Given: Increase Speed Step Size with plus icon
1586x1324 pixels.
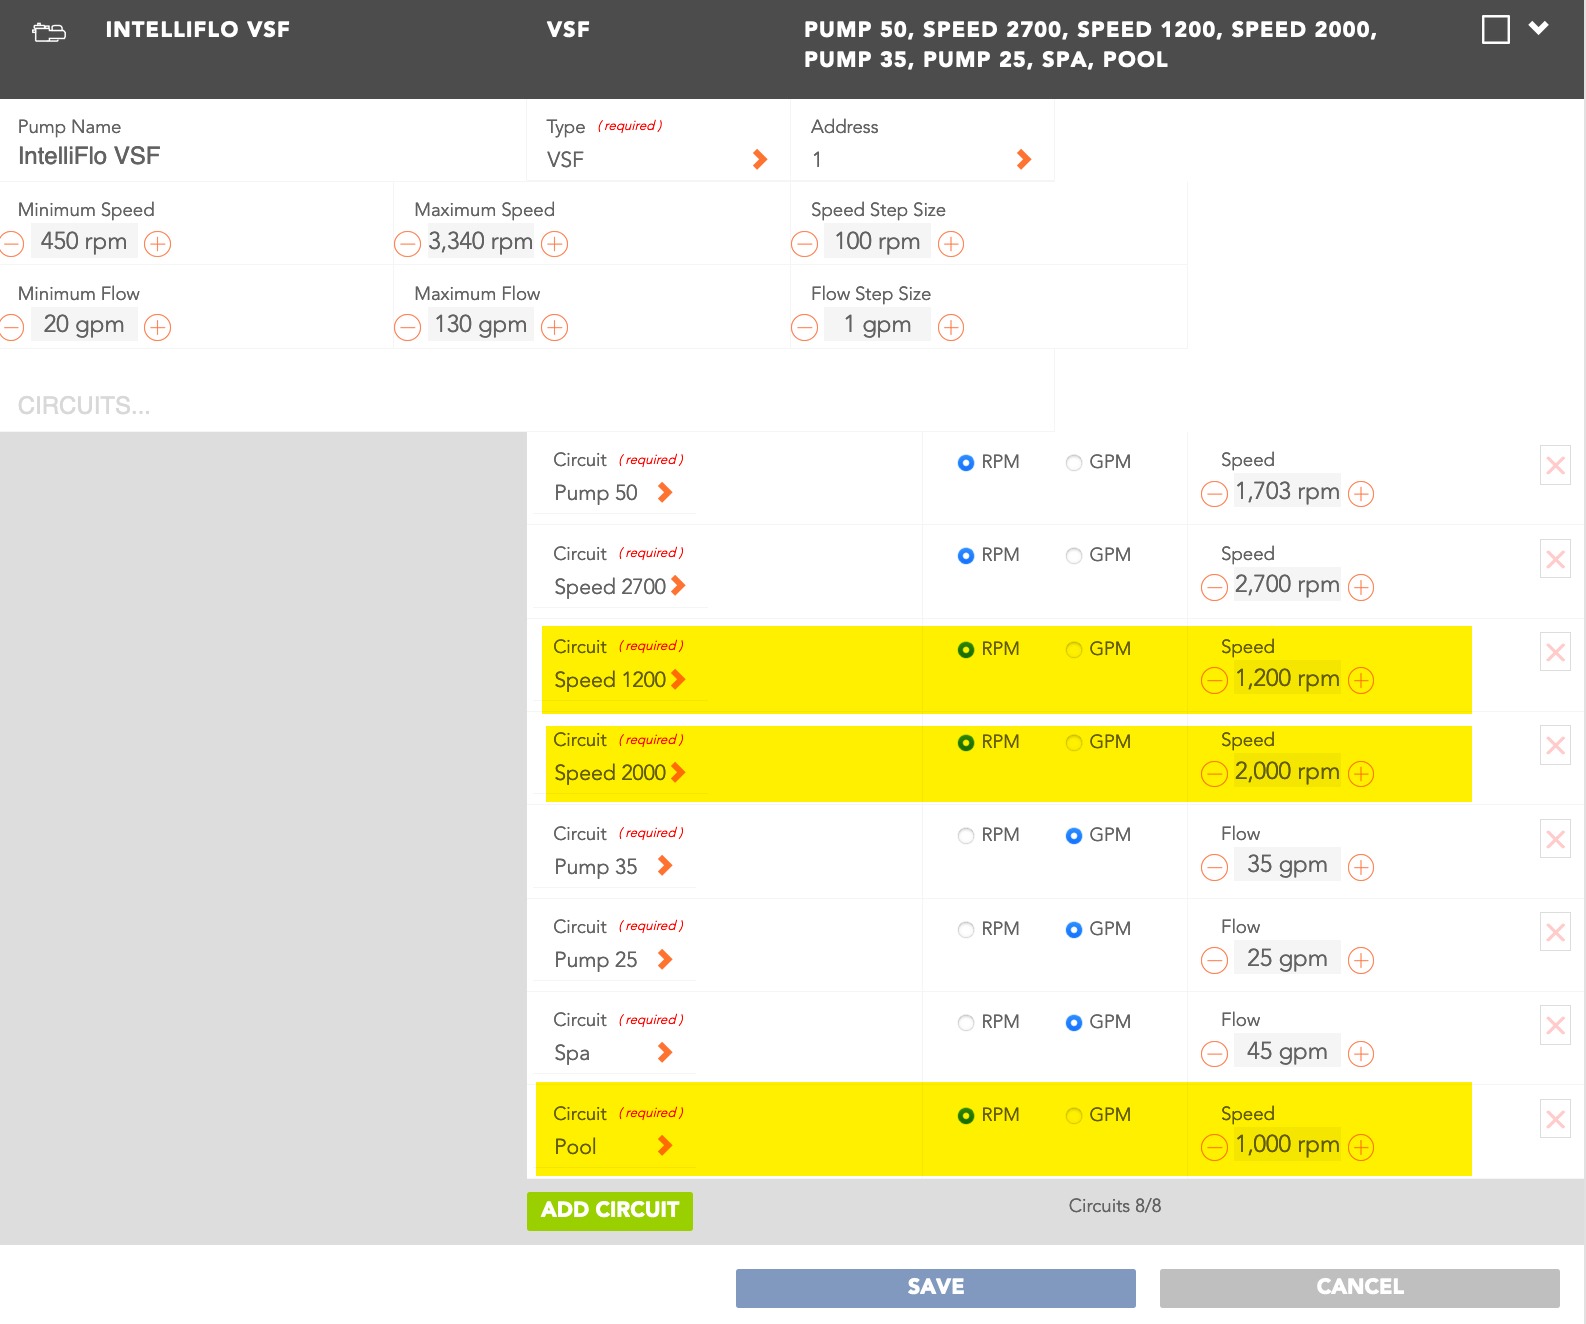Looking at the screenshot, I should (951, 244).
